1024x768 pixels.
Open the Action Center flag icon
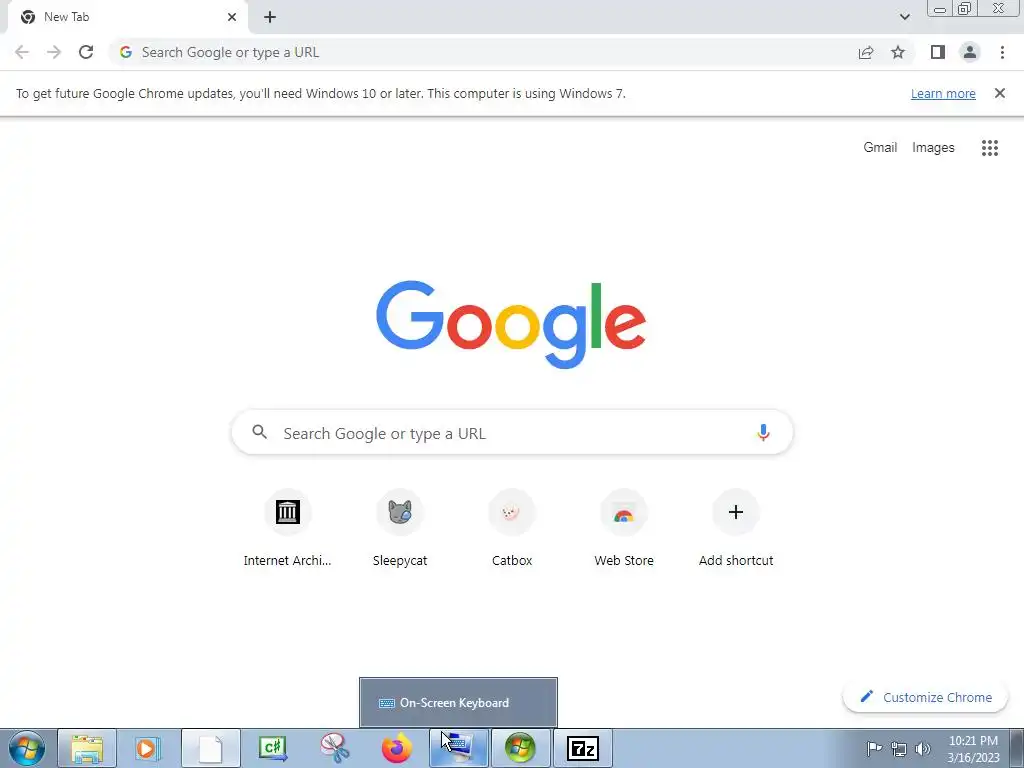(874, 748)
